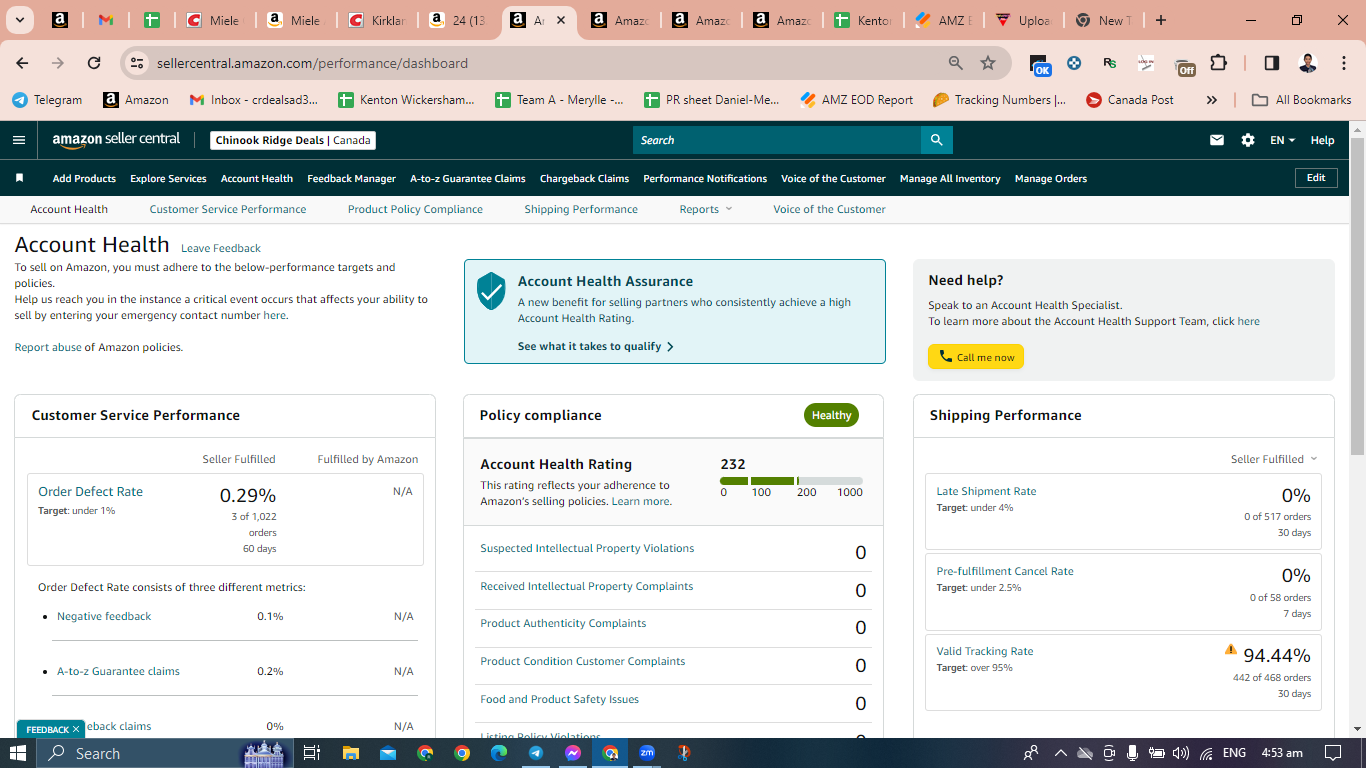Open File Explorer from the taskbar
The width and height of the screenshot is (1366, 768).
tap(350, 753)
